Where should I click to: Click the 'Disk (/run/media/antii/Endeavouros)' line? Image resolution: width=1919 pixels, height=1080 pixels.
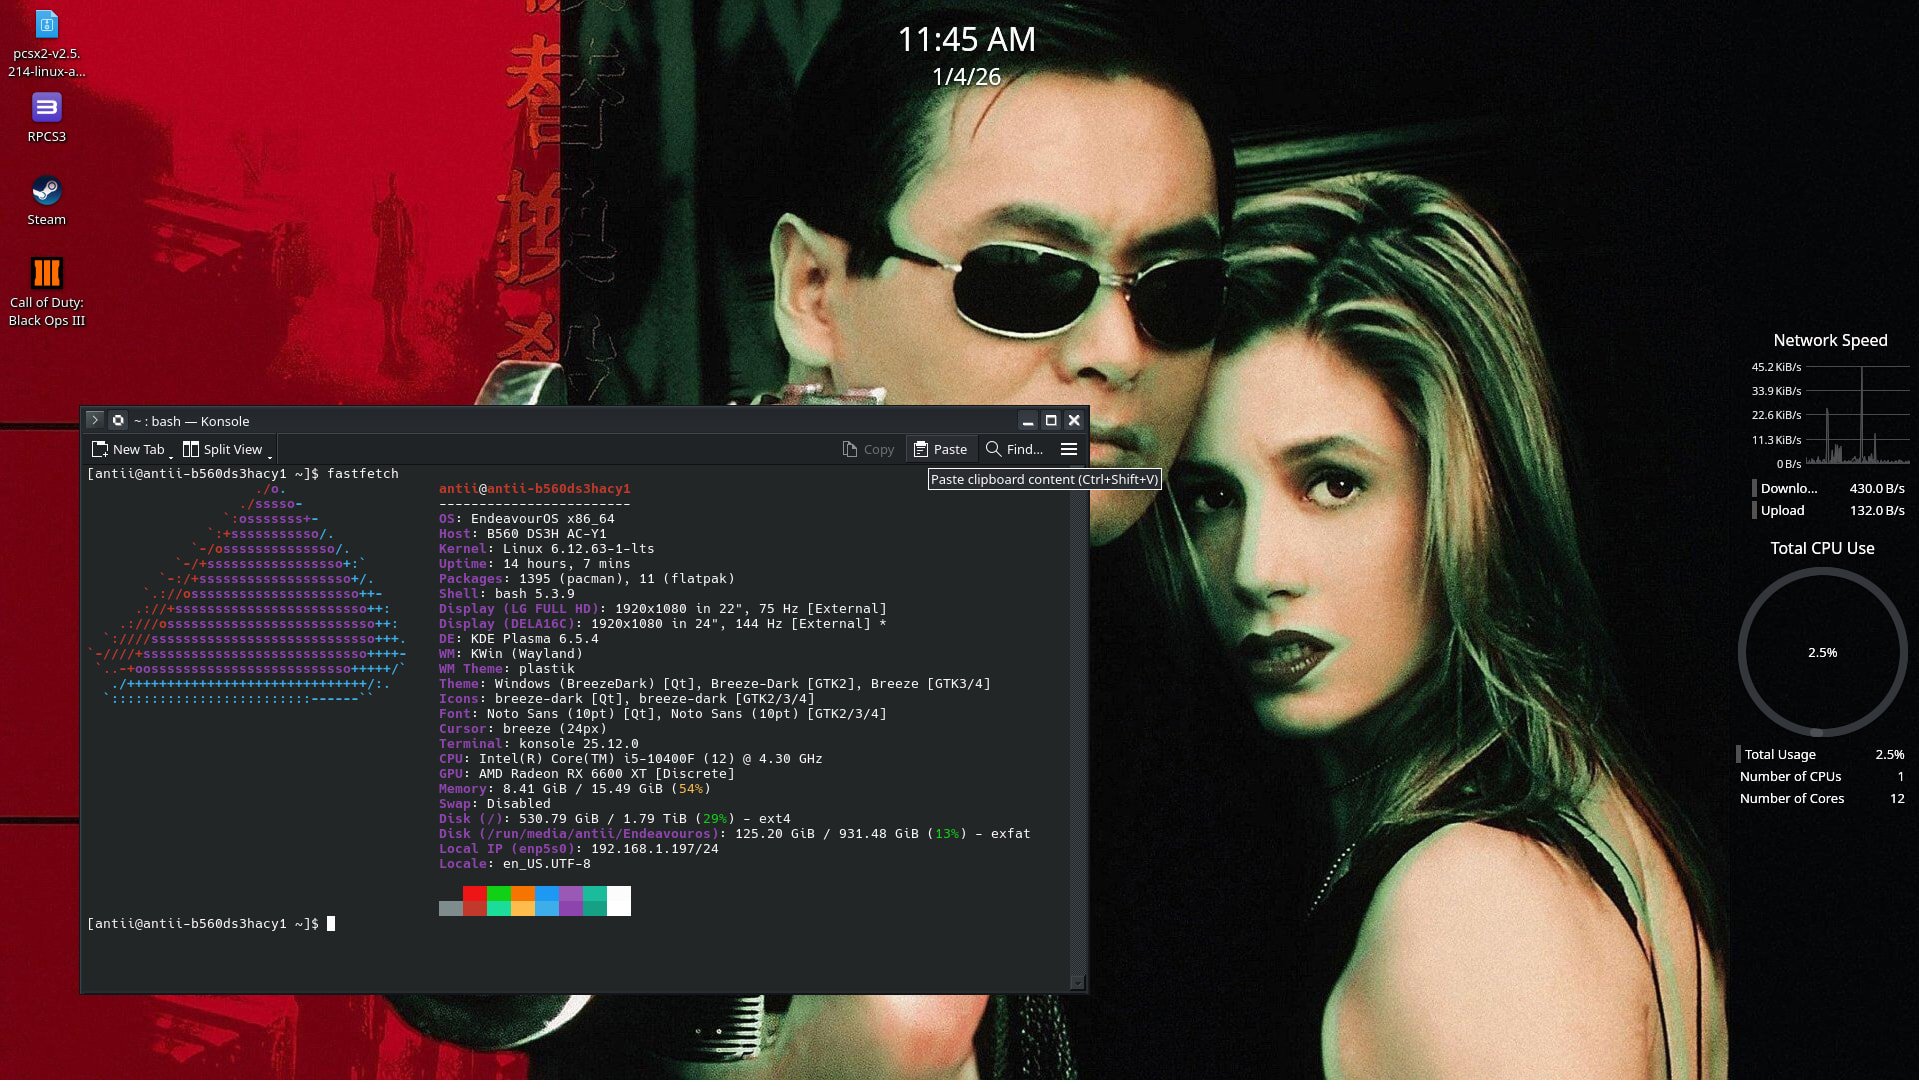point(735,833)
